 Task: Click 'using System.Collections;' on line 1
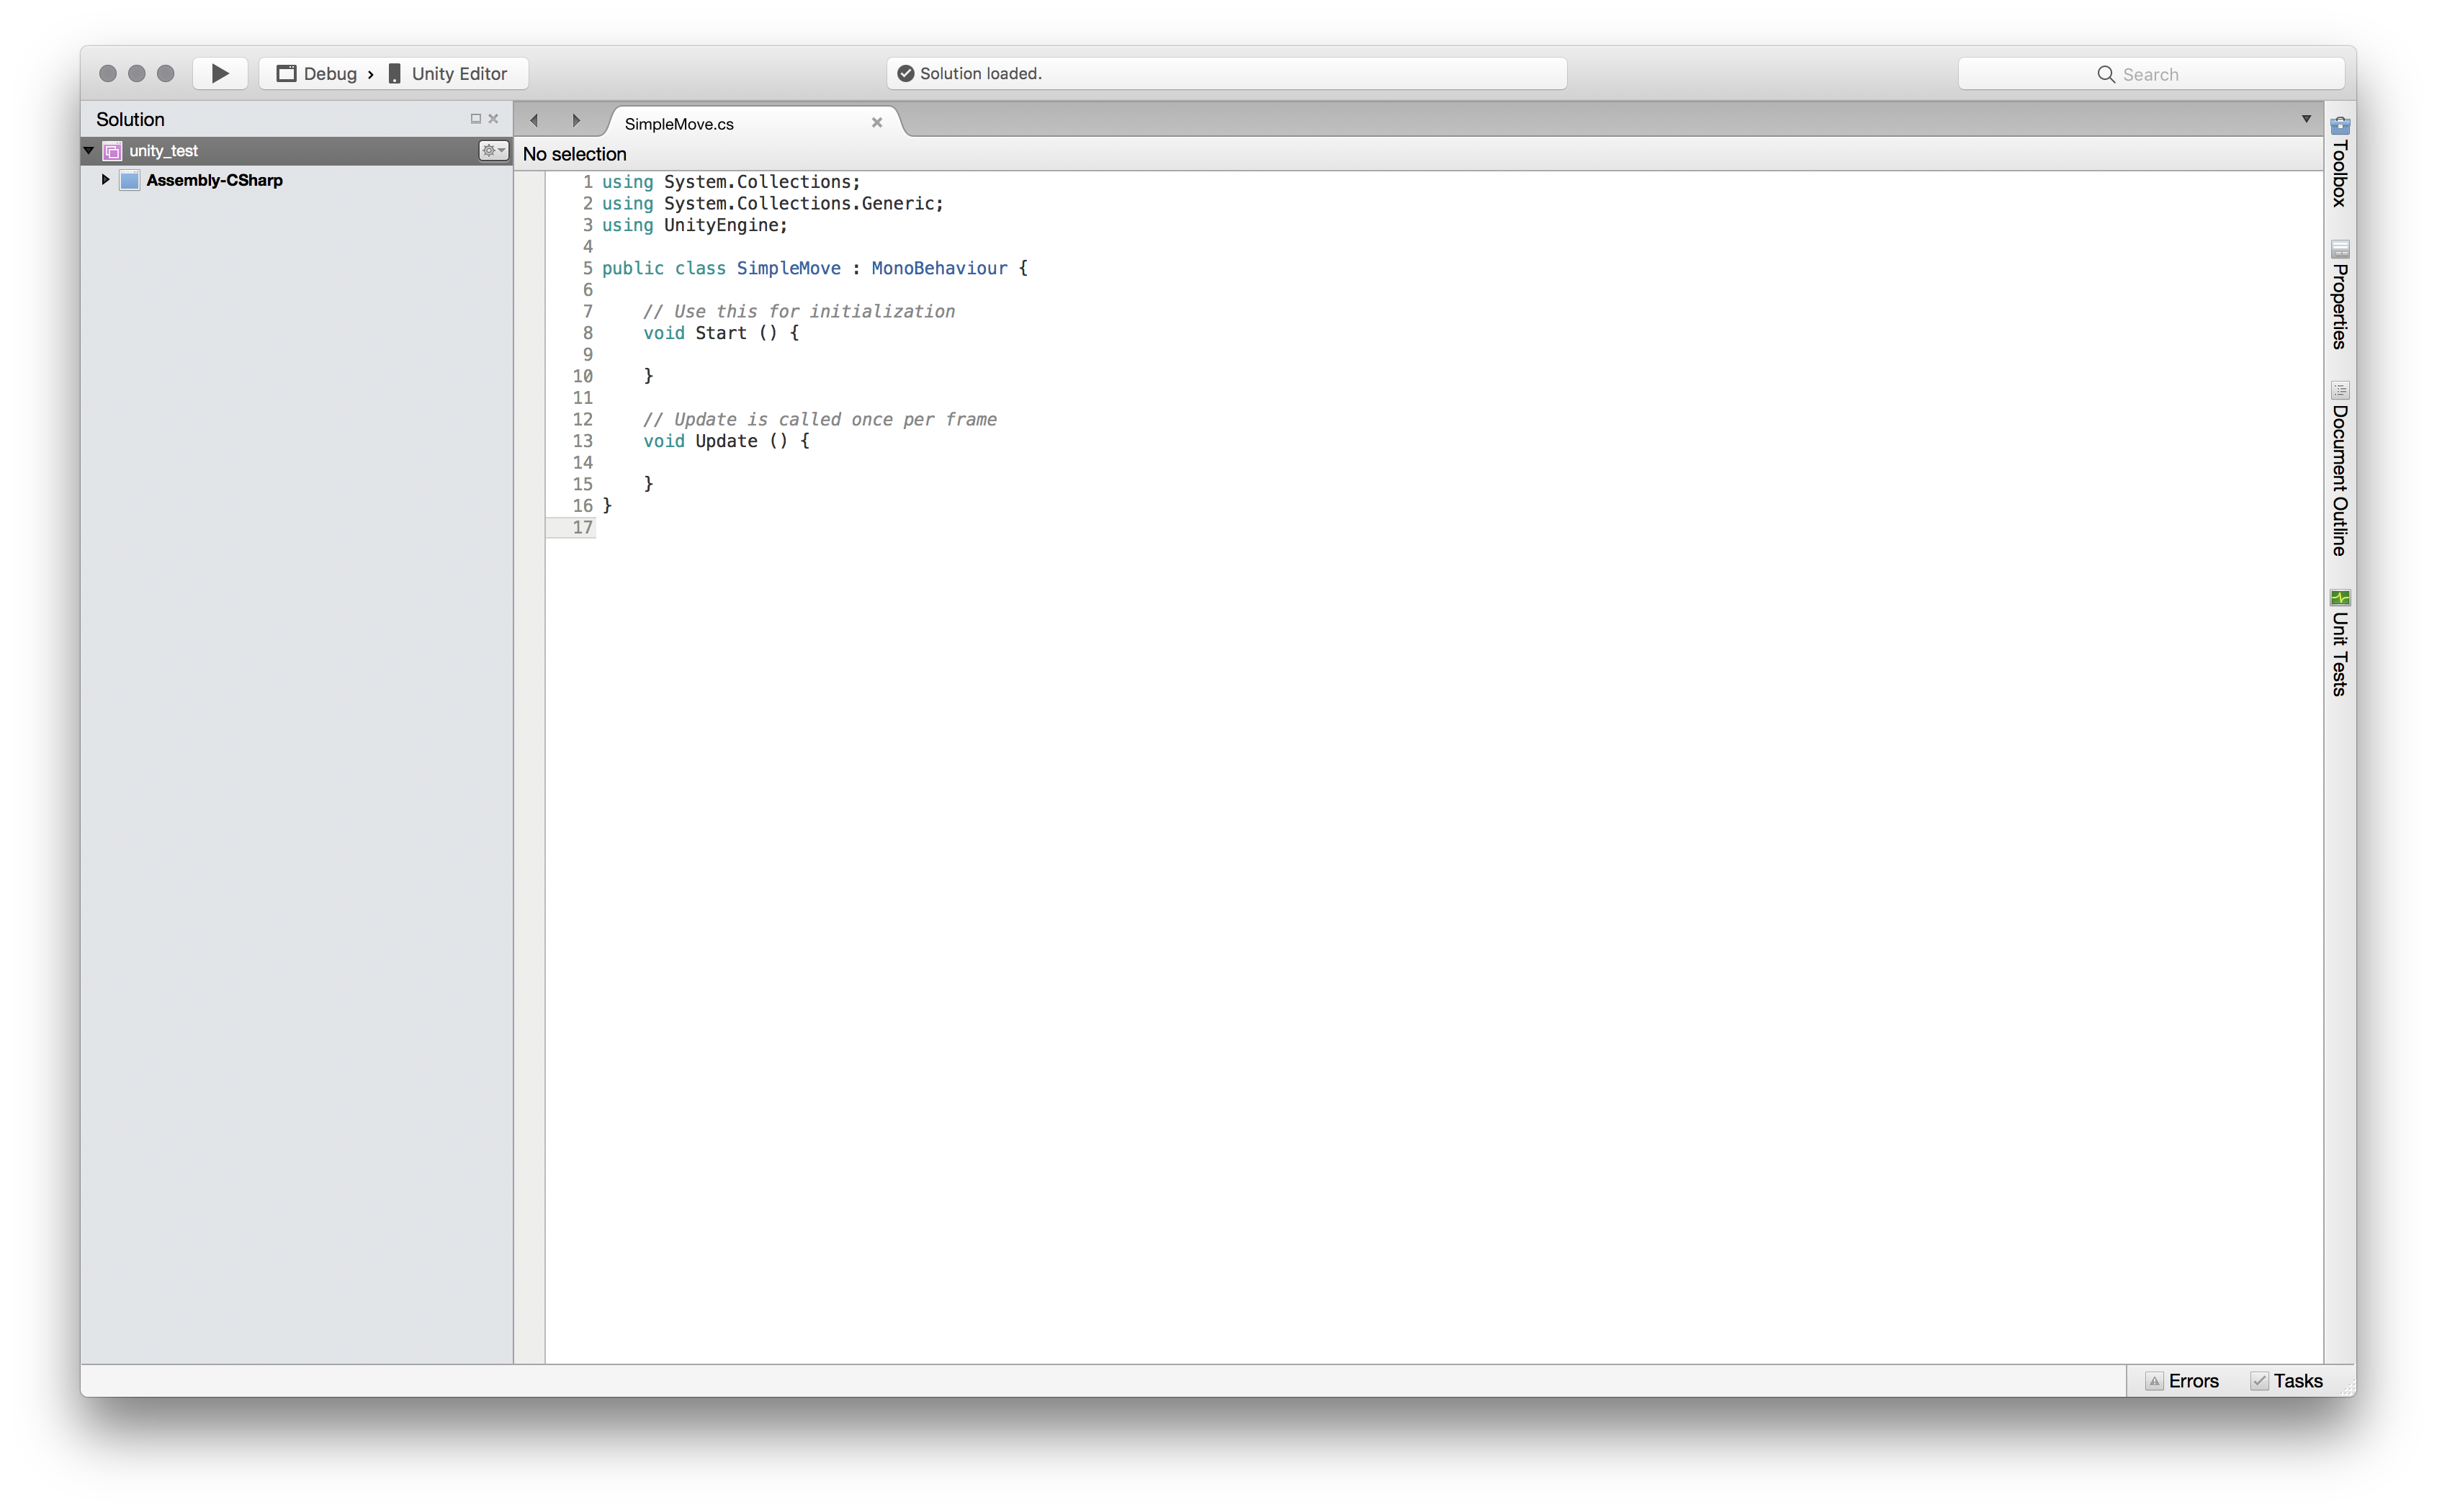coord(730,182)
